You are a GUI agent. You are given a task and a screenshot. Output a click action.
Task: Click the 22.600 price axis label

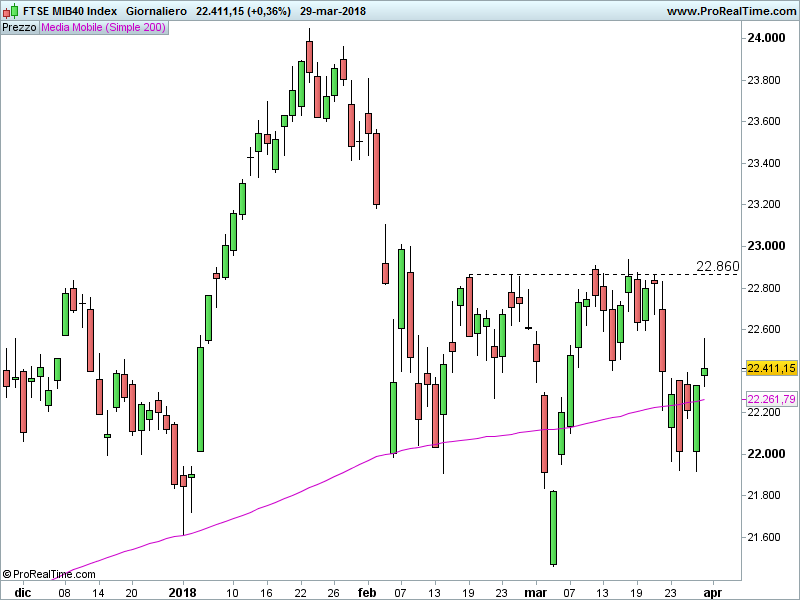tap(764, 330)
